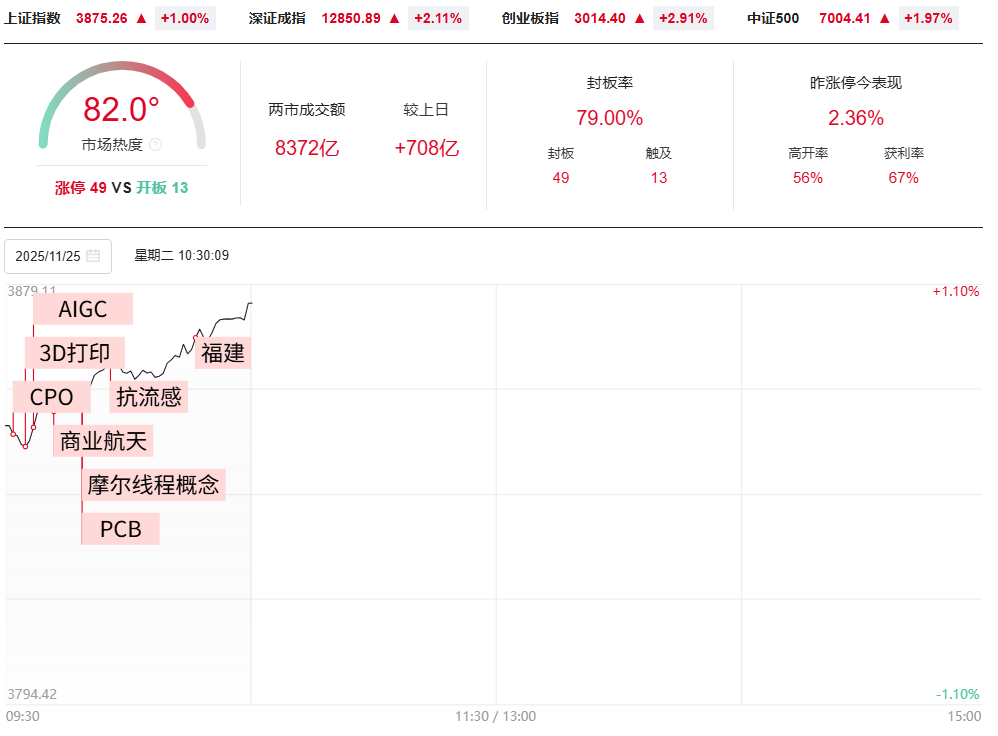Click the 市场热度 help info icon
Image resolution: width=998 pixels, height=736 pixels.
coord(155,145)
